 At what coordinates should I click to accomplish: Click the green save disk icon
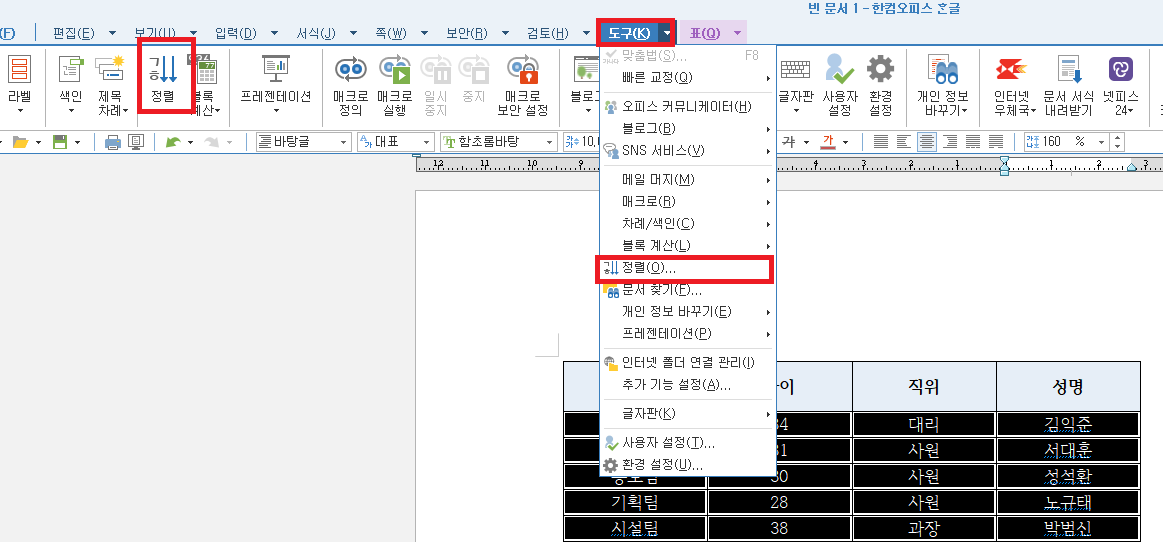pos(60,142)
